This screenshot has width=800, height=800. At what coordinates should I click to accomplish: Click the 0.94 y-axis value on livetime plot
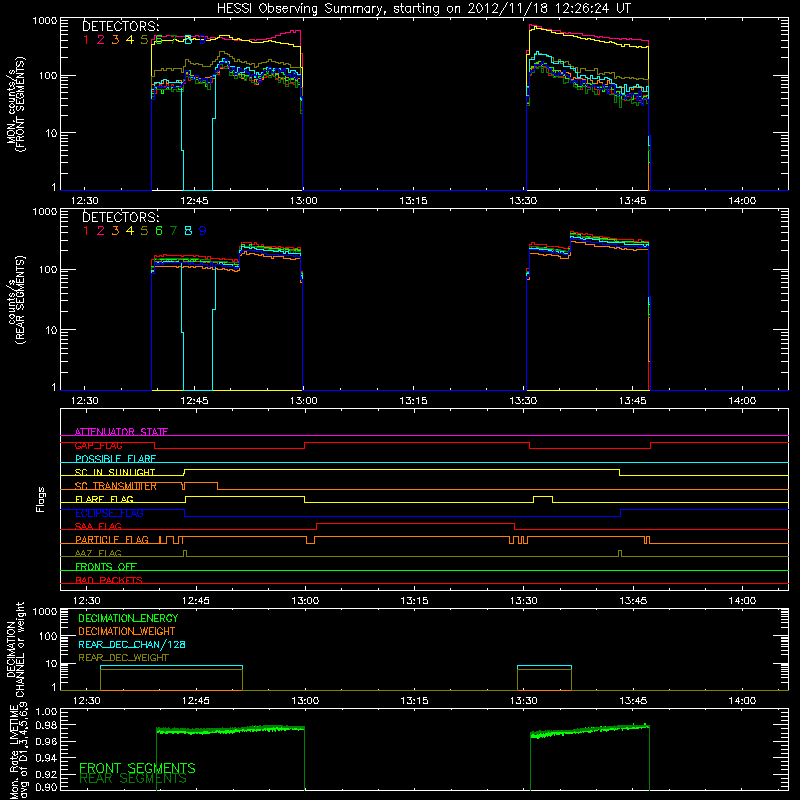pos(46,757)
